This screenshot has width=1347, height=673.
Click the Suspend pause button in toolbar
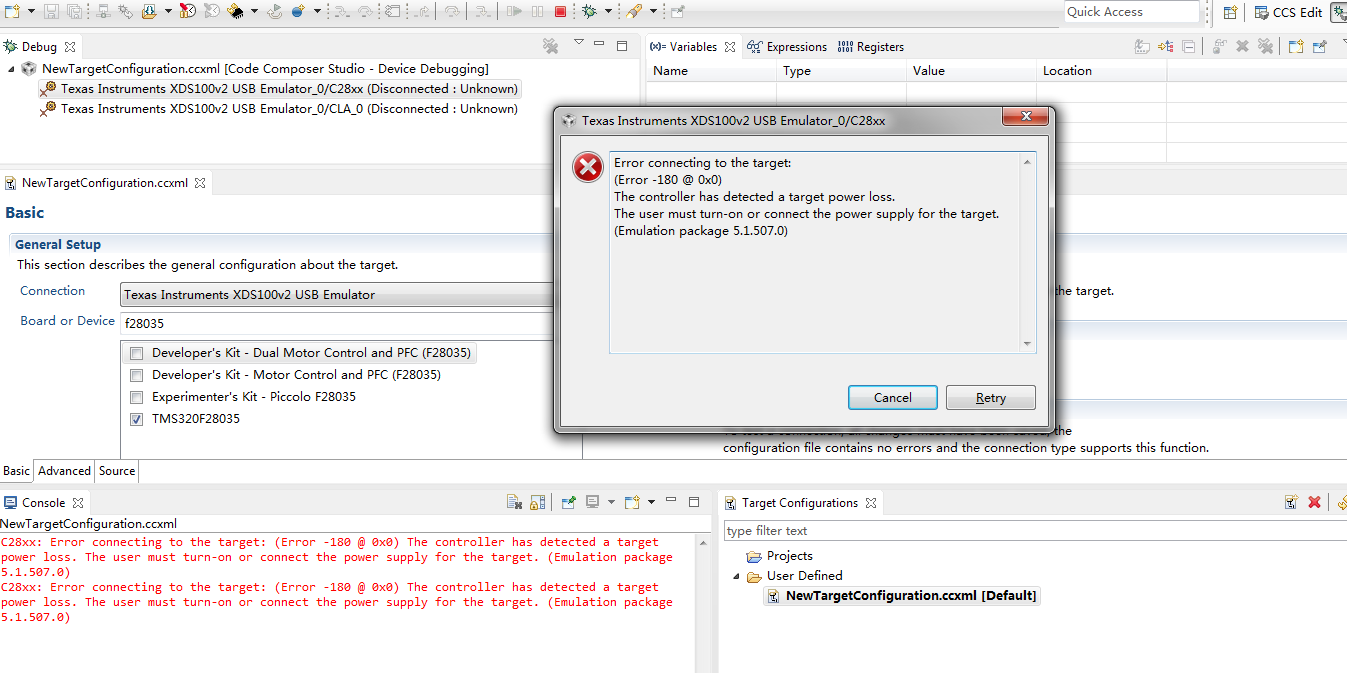pos(538,11)
